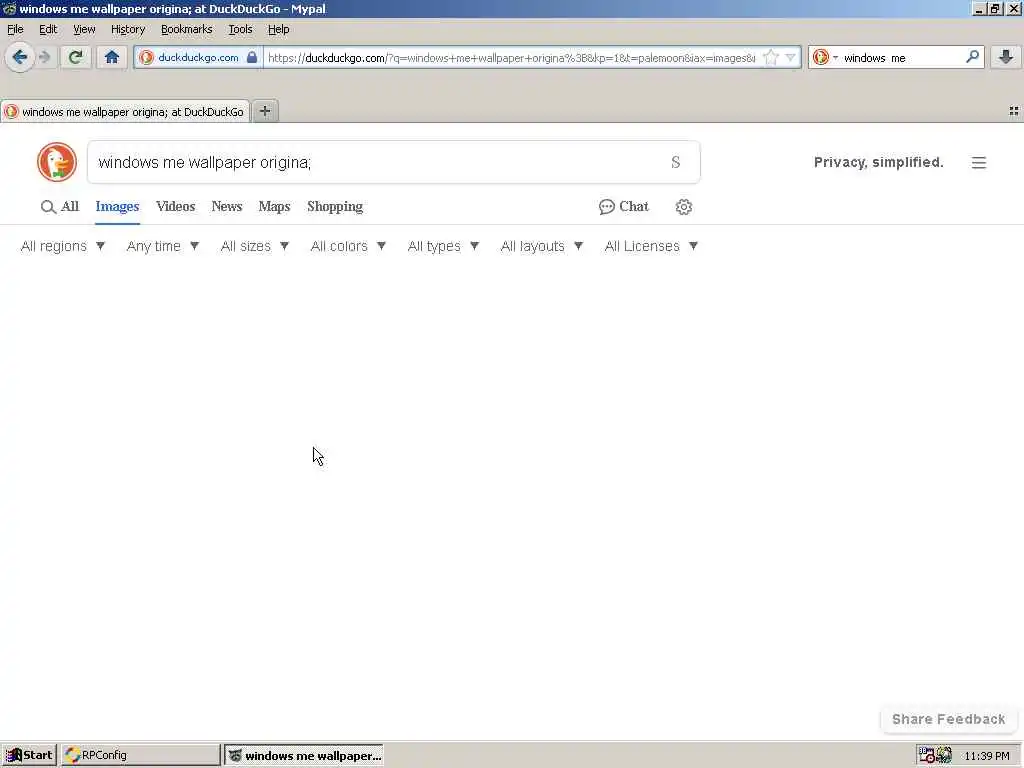Expand the Any time filter
This screenshot has height=768, width=1024.
tap(163, 246)
